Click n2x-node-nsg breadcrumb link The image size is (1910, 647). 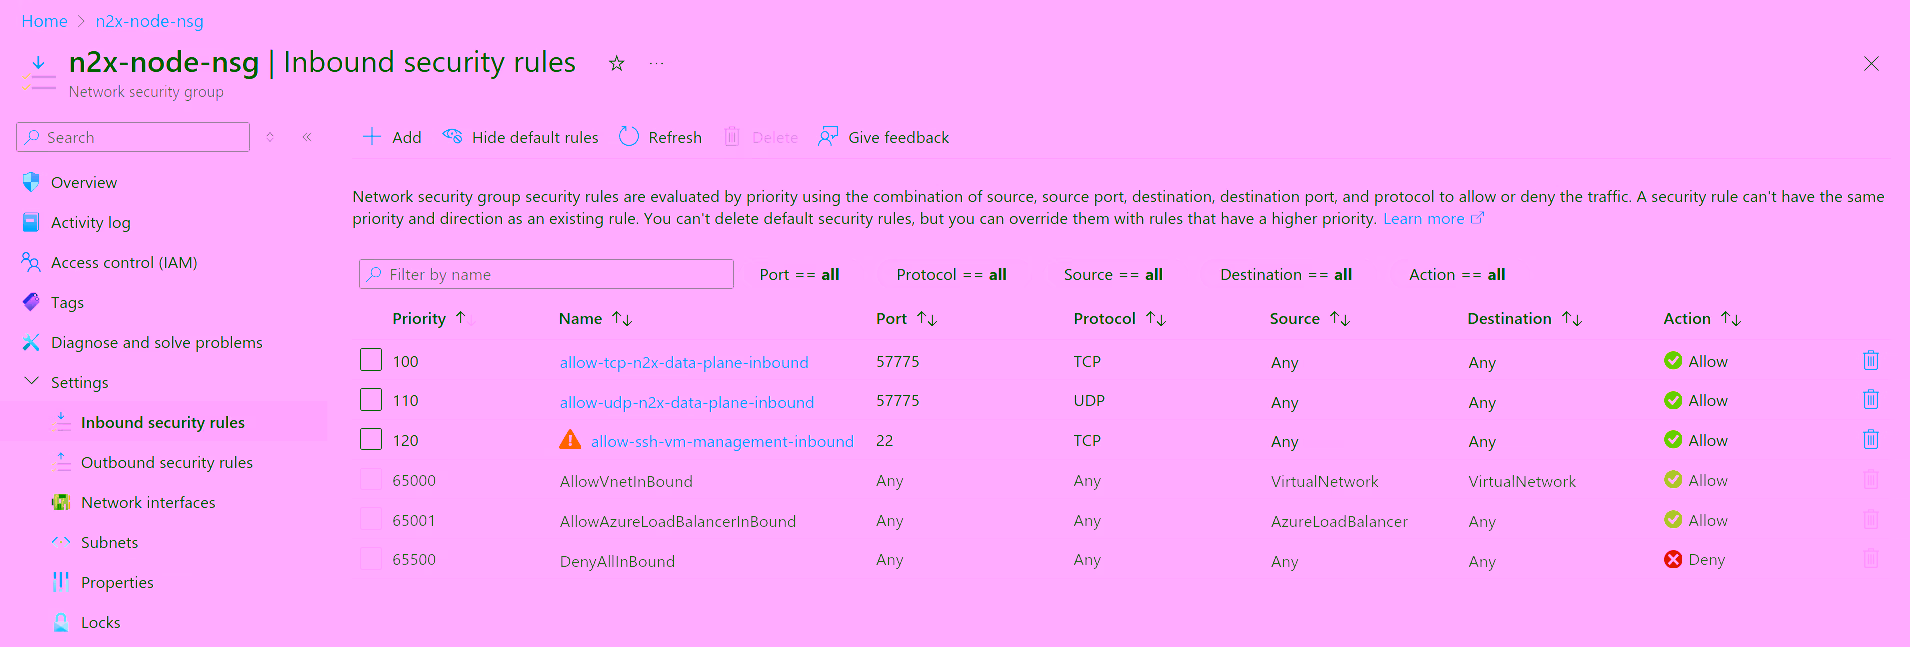coord(149,21)
